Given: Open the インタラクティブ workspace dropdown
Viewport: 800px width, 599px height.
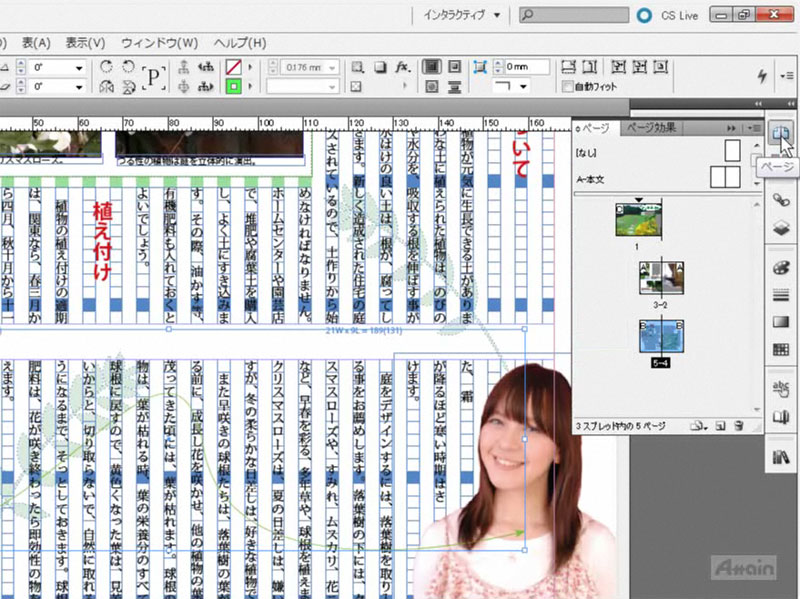Looking at the screenshot, I should pos(462,15).
